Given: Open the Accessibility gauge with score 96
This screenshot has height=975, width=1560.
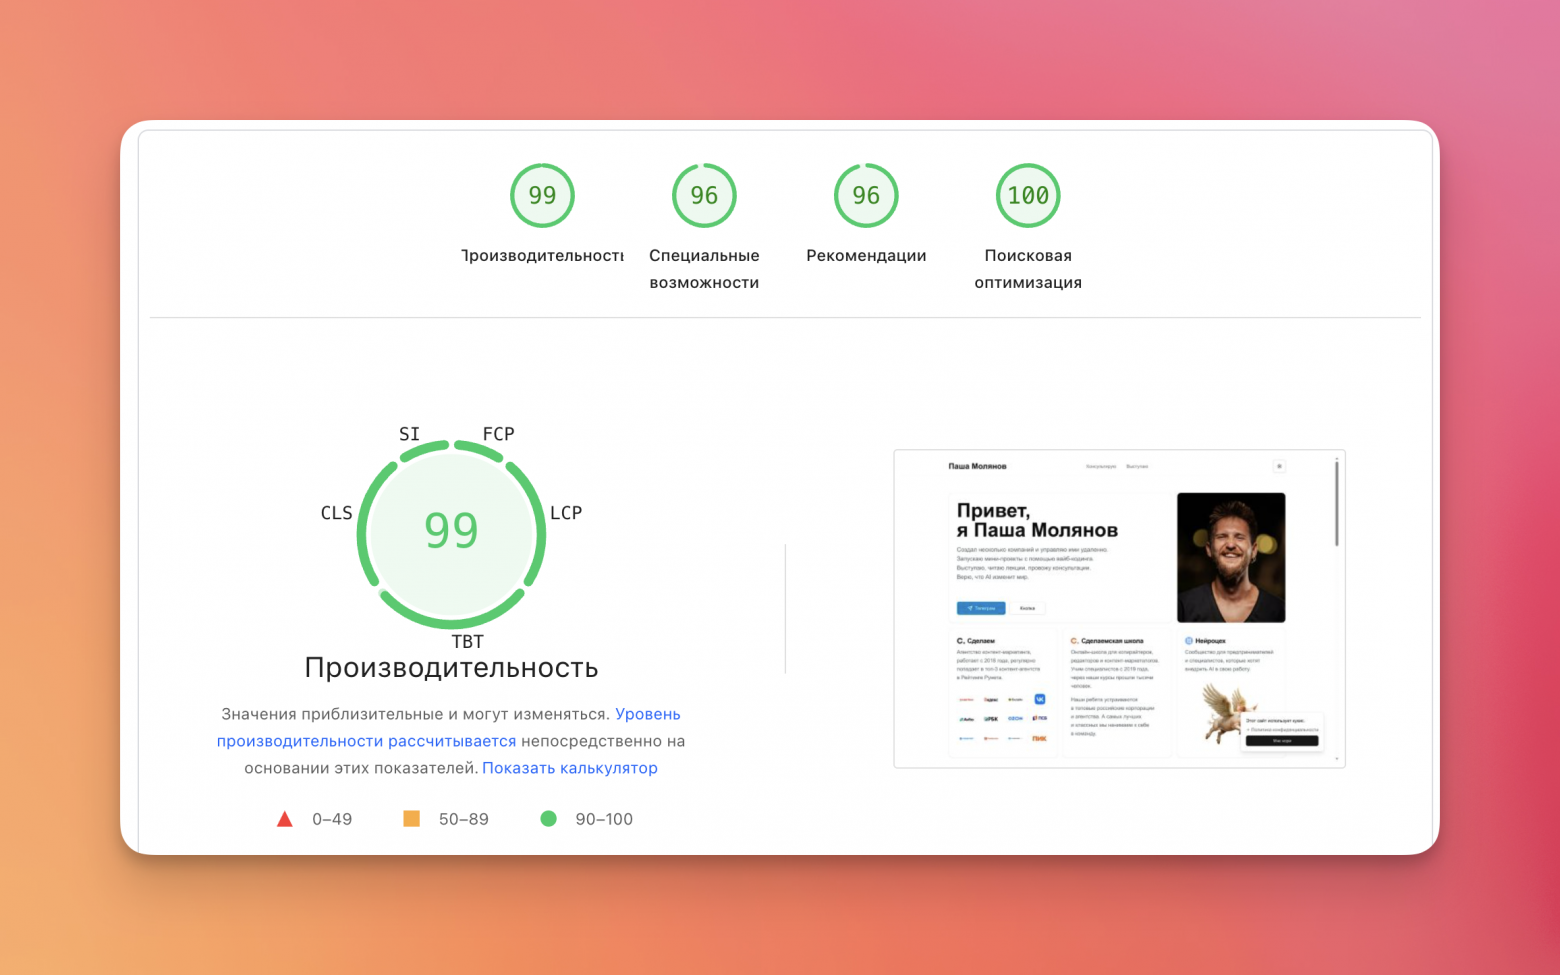Looking at the screenshot, I should (704, 196).
